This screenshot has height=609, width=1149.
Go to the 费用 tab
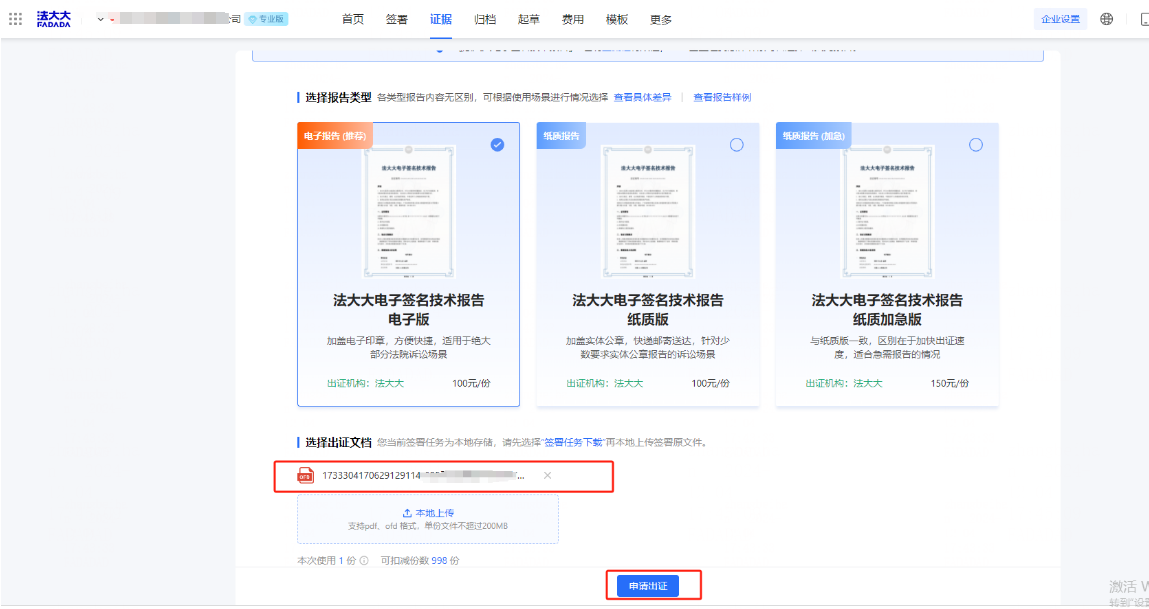(572, 19)
